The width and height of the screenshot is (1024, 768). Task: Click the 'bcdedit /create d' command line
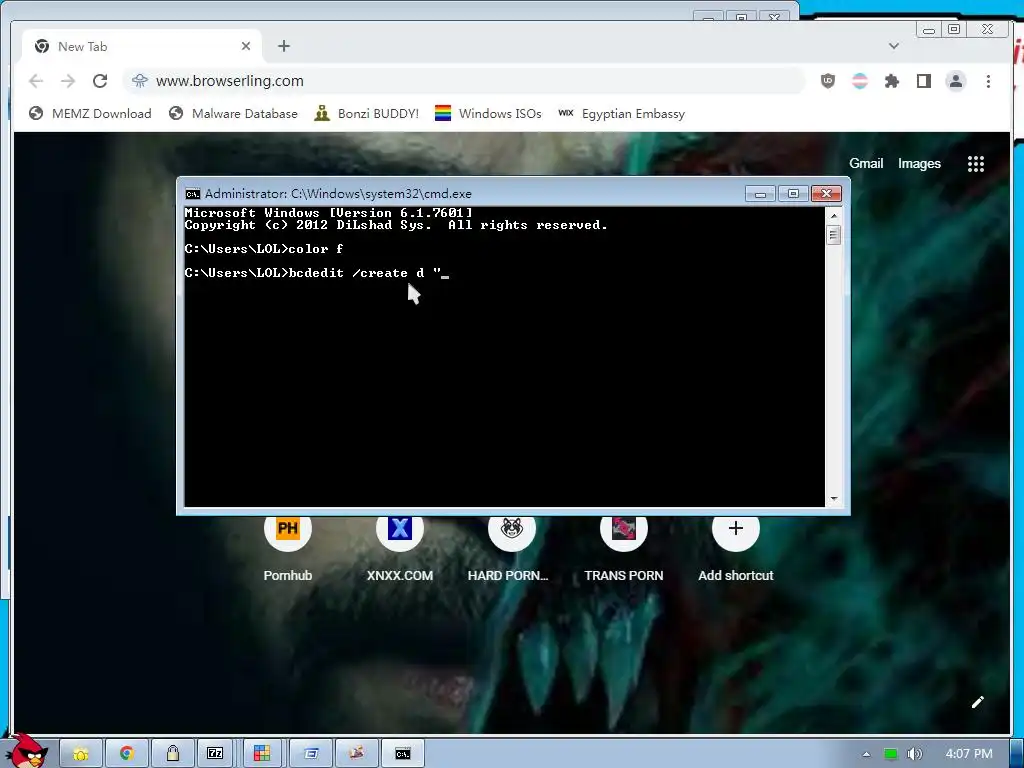click(x=317, y=273)
